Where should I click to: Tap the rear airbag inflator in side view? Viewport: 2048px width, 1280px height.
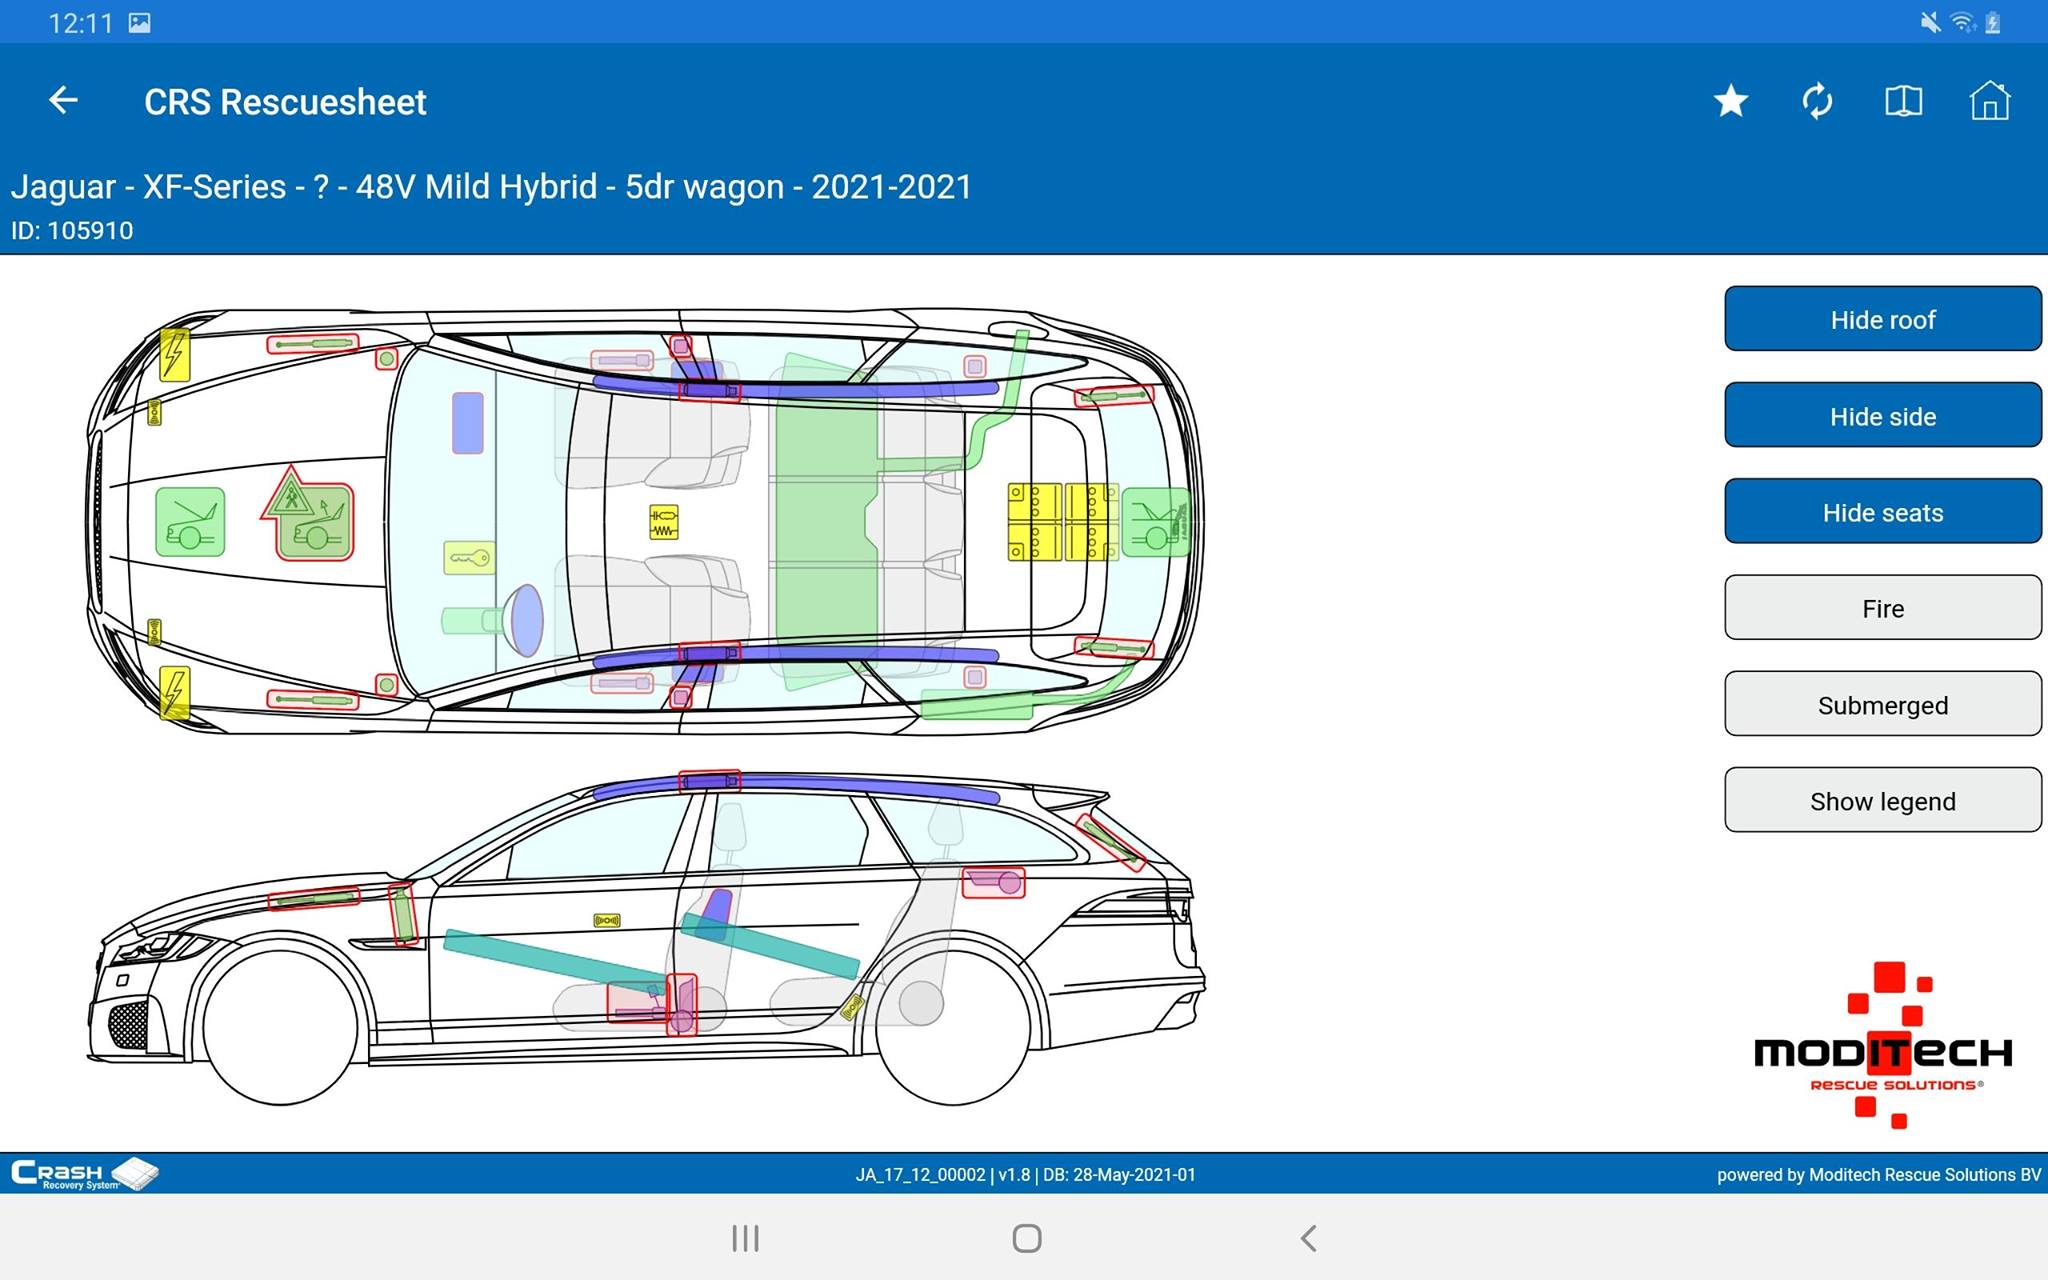tap(994, 882)
